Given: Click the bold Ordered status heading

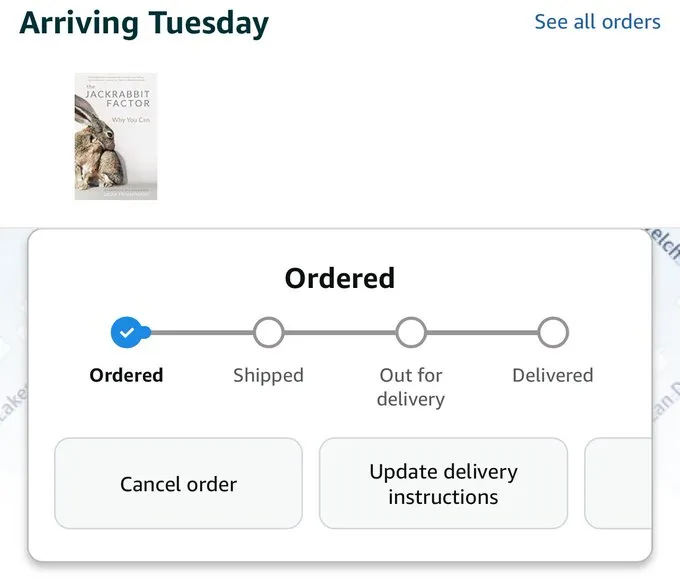Looking at the screenshot, I should pos(340,277).
